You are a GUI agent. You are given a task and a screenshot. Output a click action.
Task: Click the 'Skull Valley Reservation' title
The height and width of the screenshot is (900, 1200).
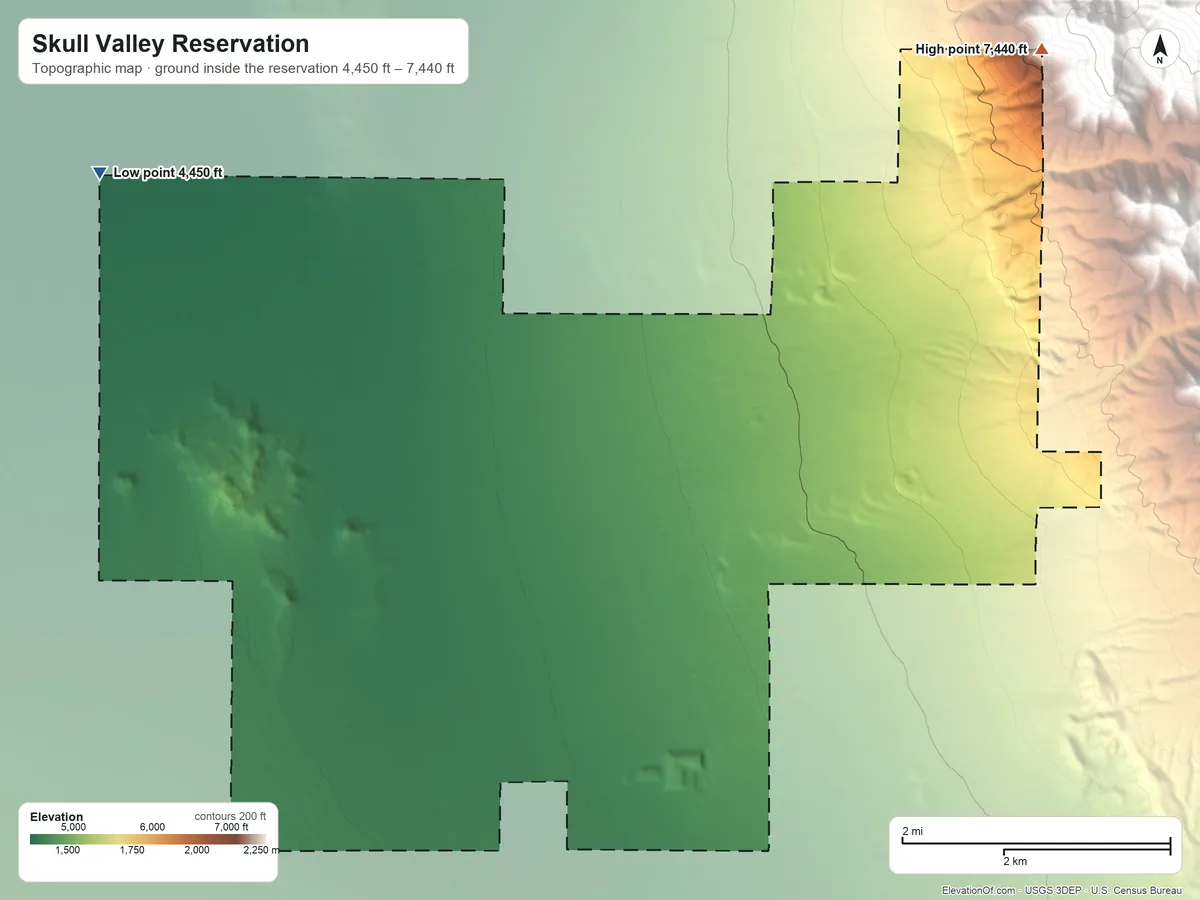(x=171, y=44)
